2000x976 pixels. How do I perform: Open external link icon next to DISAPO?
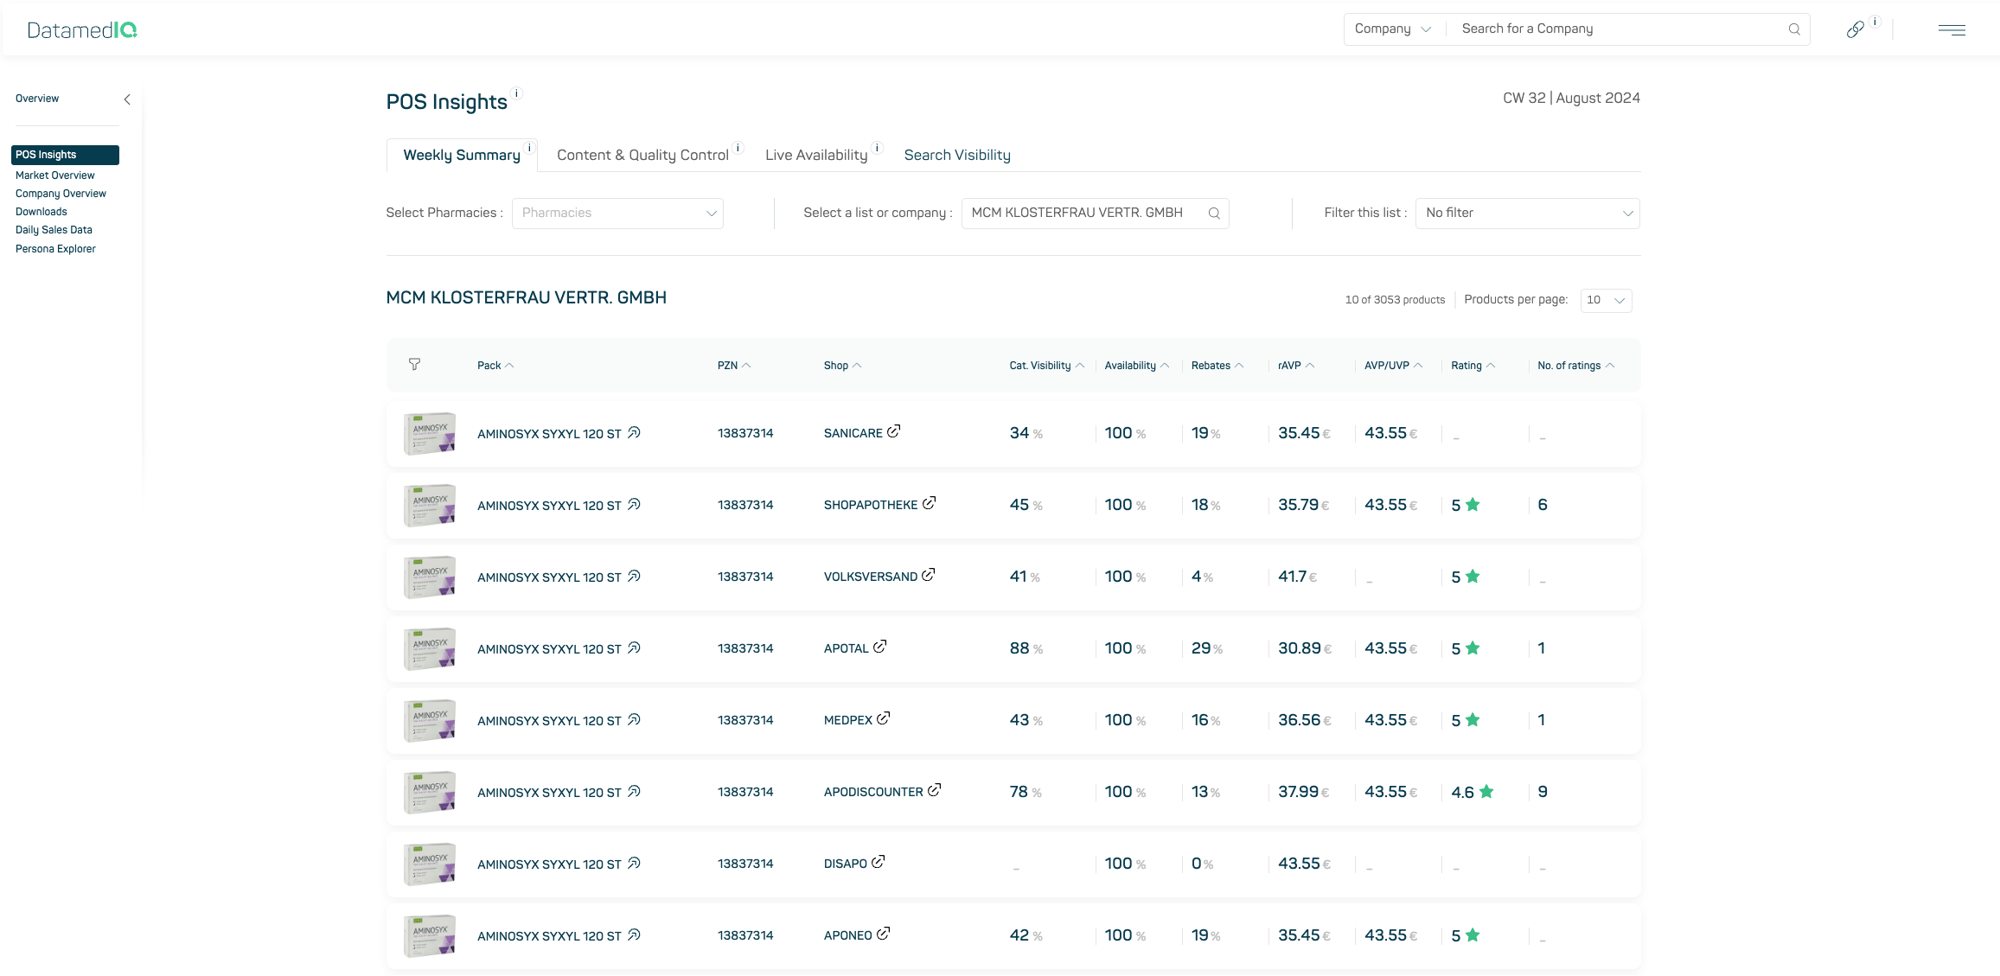tap(878, 862)
